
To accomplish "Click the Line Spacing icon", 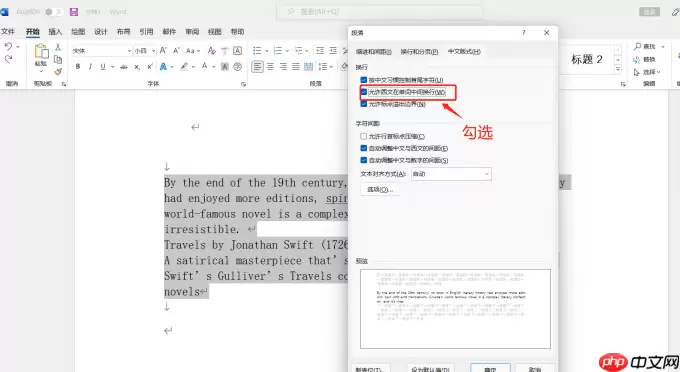I will [323, 67].
